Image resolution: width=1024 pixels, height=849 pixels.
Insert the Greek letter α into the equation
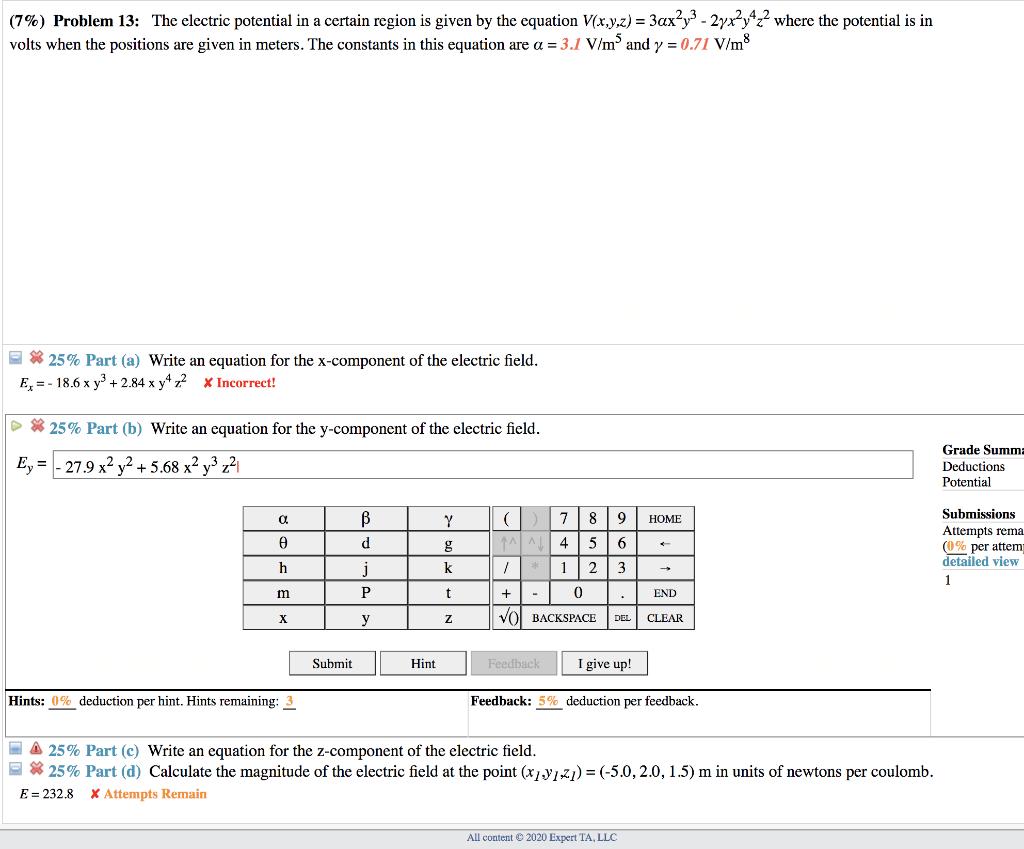pos(283,518)
